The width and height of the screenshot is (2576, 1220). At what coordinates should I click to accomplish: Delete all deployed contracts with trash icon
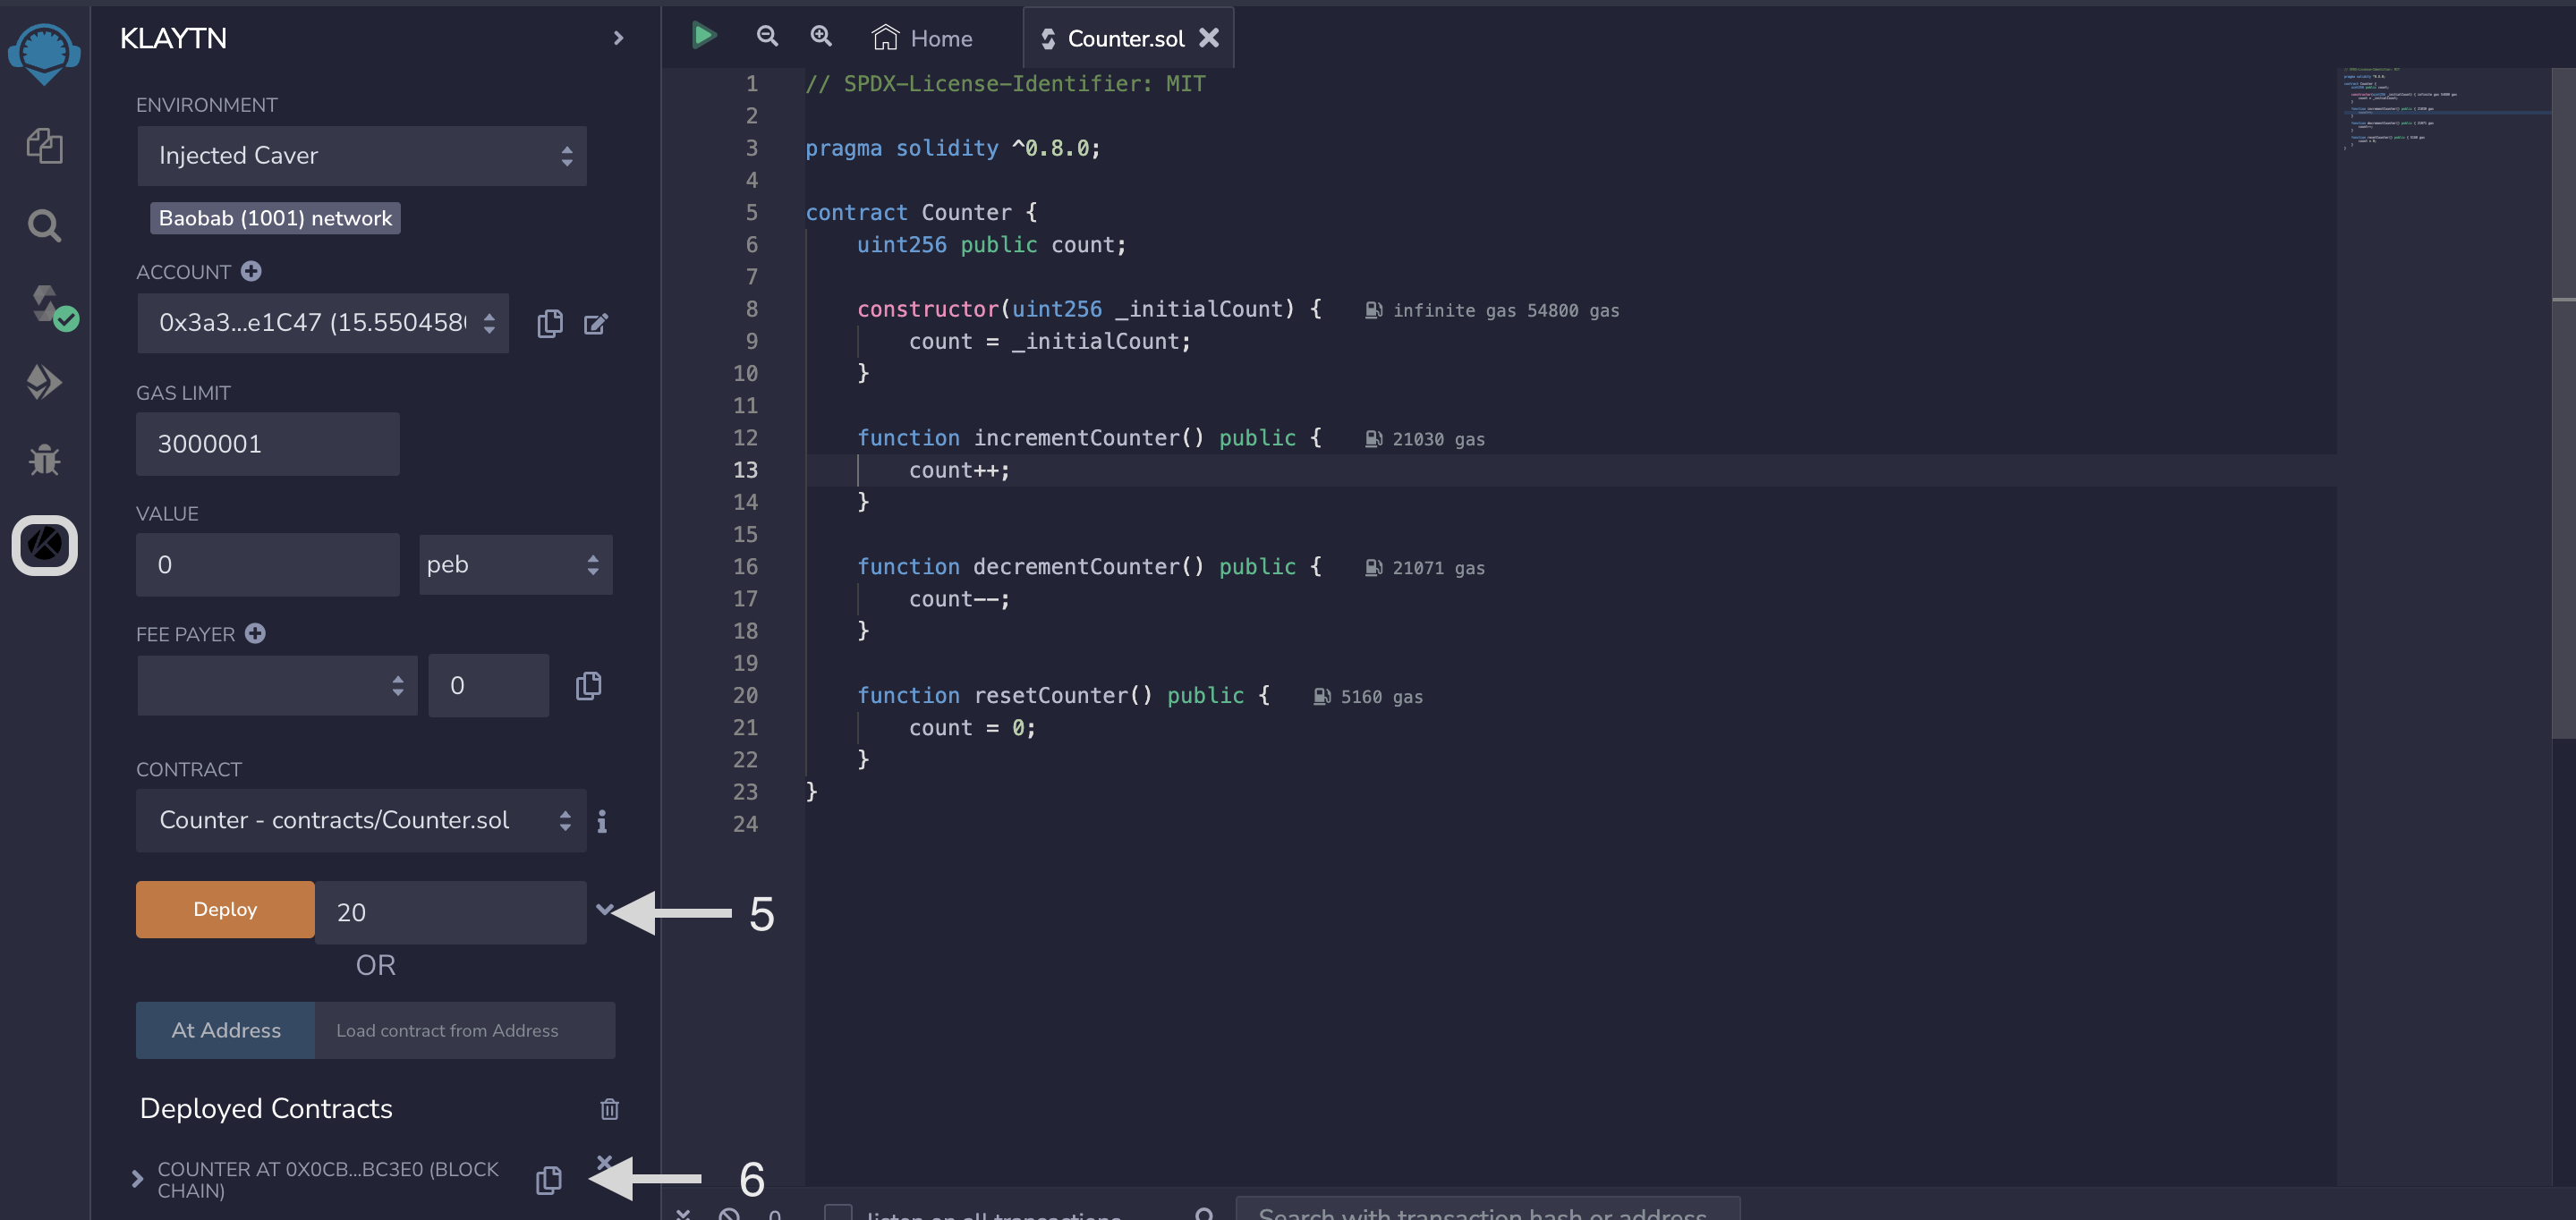point(609,1108)
